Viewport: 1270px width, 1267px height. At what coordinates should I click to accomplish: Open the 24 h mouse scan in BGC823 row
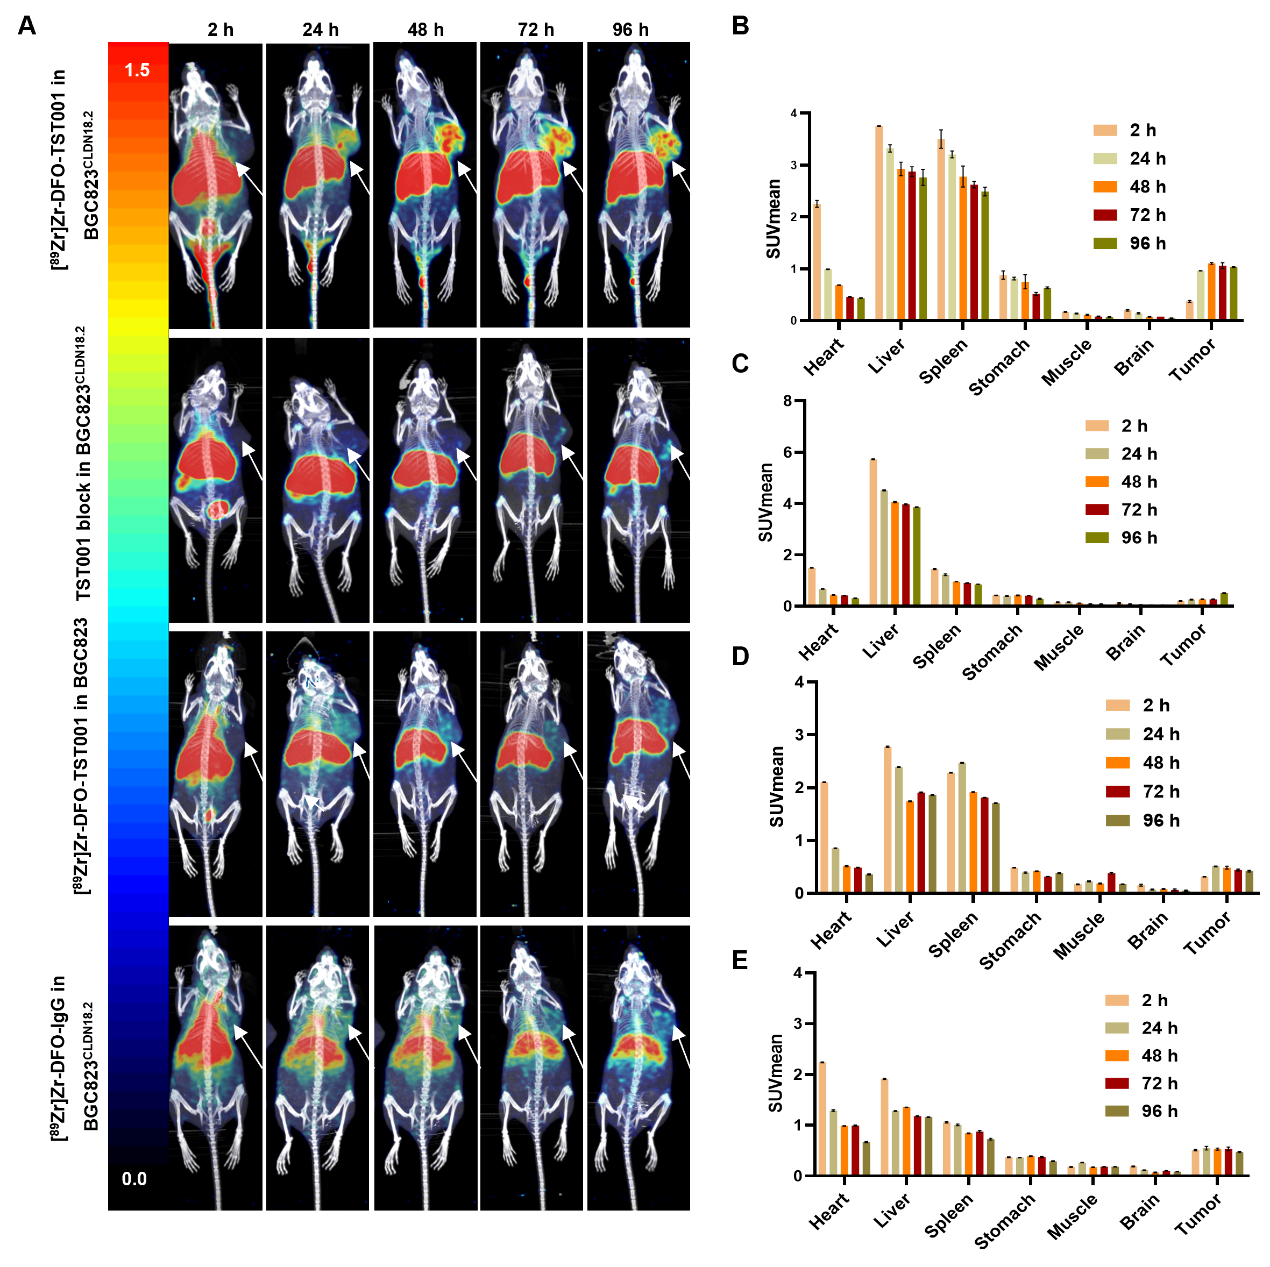[318, 773]
